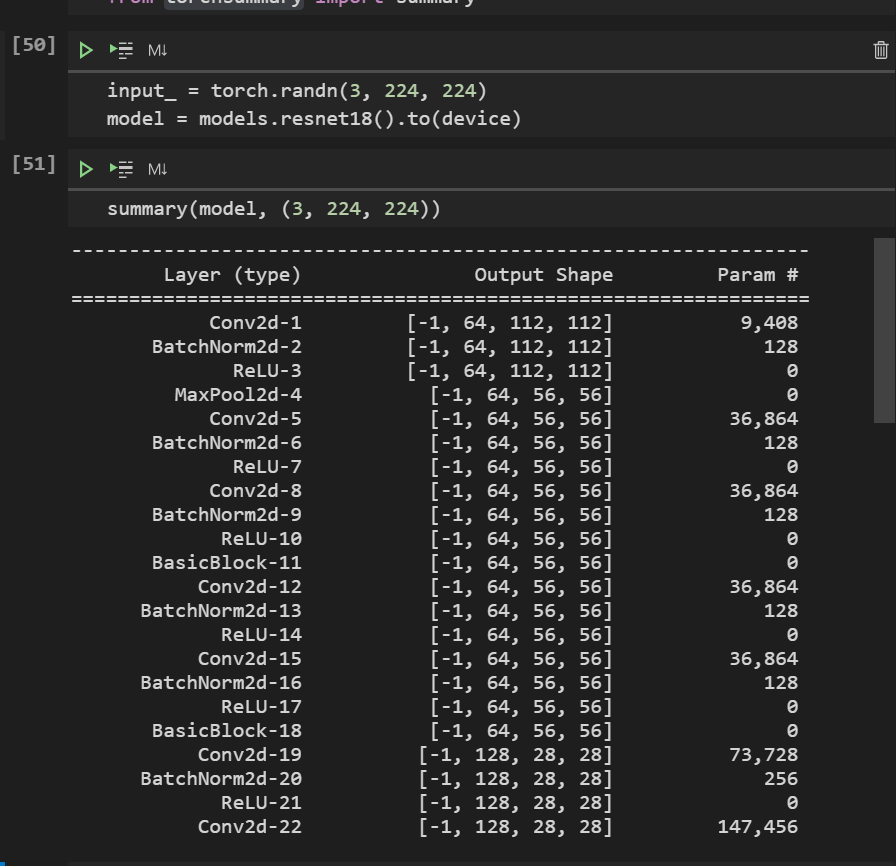Click the output shape of Conv2d-1
Viewport: 896px width, 866px height.
click(509, 323)
